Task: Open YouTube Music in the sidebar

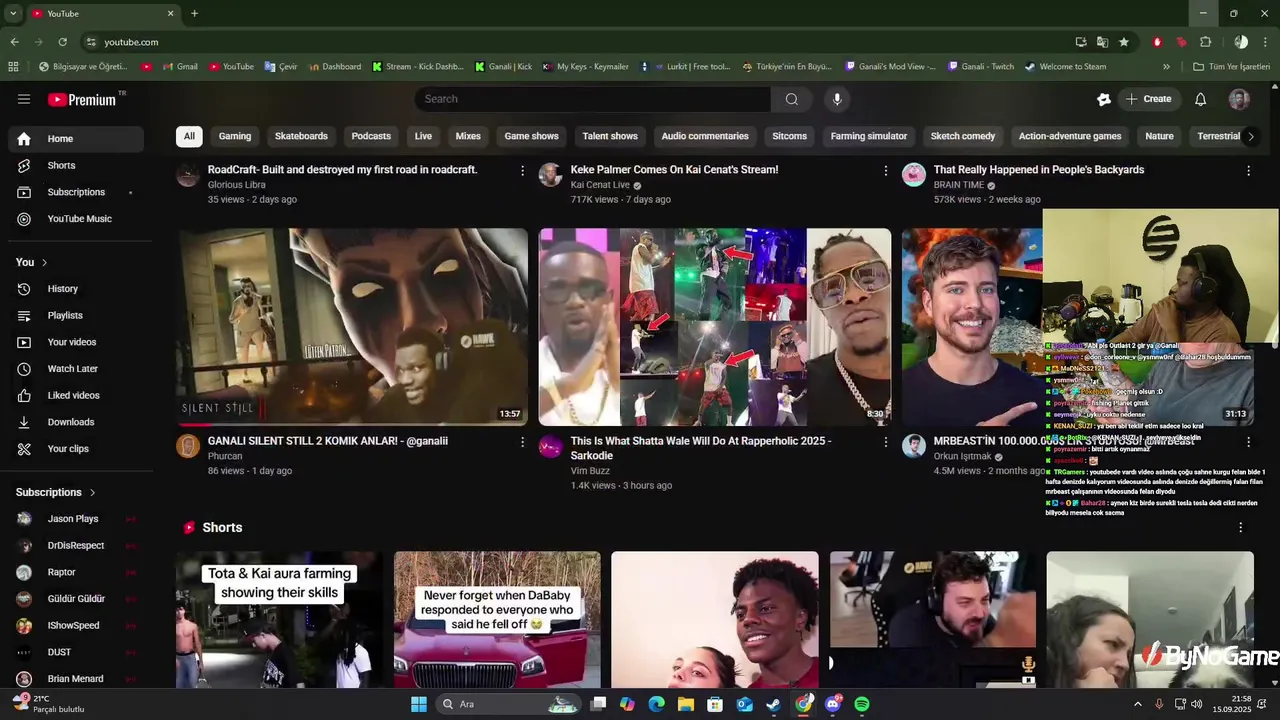Action: click(76, 219)
